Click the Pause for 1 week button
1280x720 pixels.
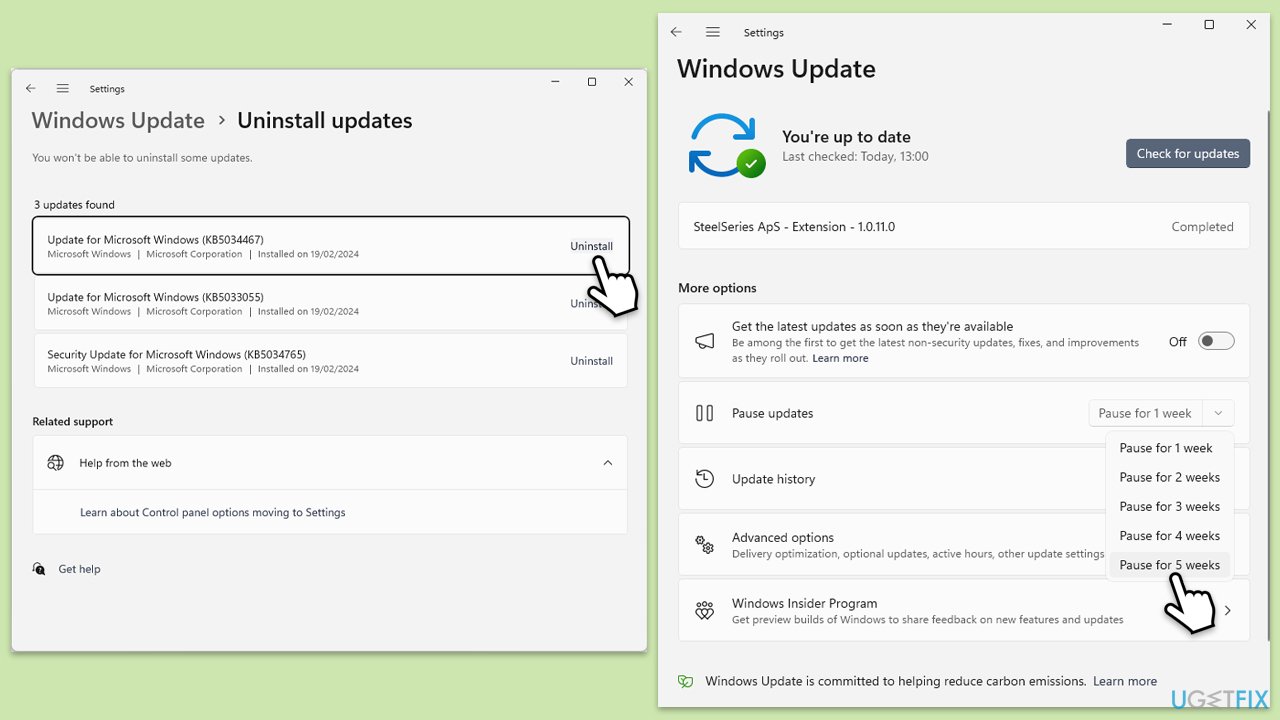pyautogui.click(x=1145, y=413)
